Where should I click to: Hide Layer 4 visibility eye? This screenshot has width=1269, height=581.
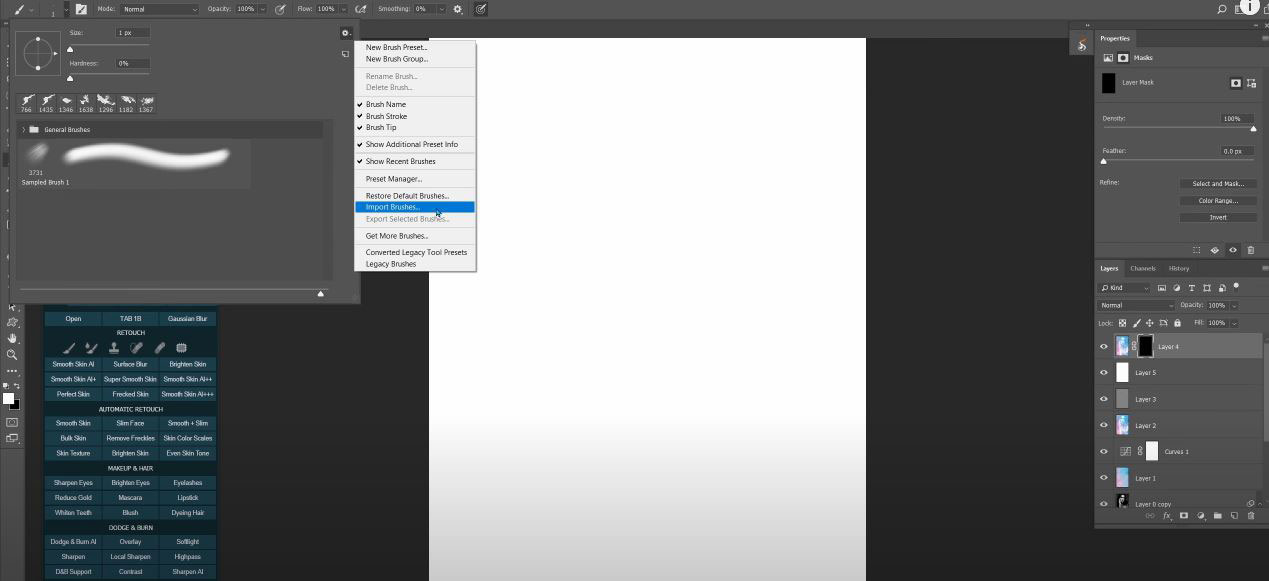1104,347
